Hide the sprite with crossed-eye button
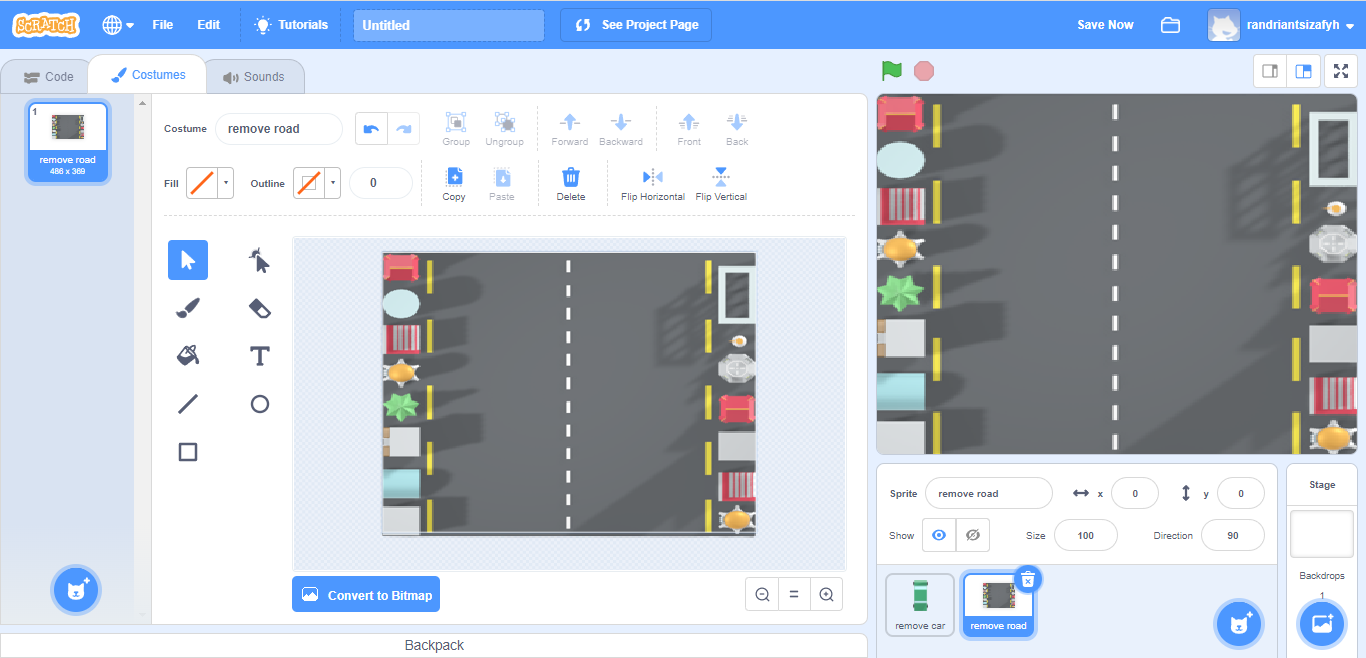This screenshot has width=1366, height=658. (x=972, y=535)
